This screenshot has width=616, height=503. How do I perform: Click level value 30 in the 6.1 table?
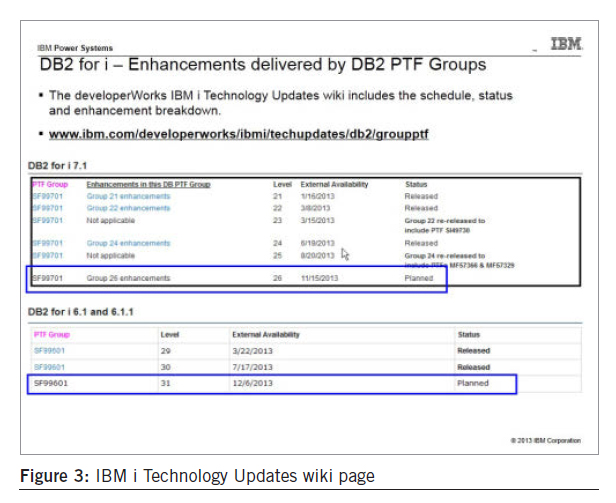click(x=165, y=367)
